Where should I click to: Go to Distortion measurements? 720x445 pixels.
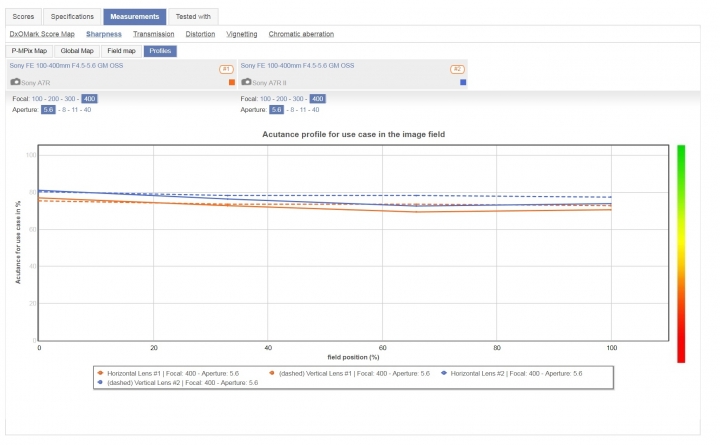pyautogui.click(x=200, y=34)
